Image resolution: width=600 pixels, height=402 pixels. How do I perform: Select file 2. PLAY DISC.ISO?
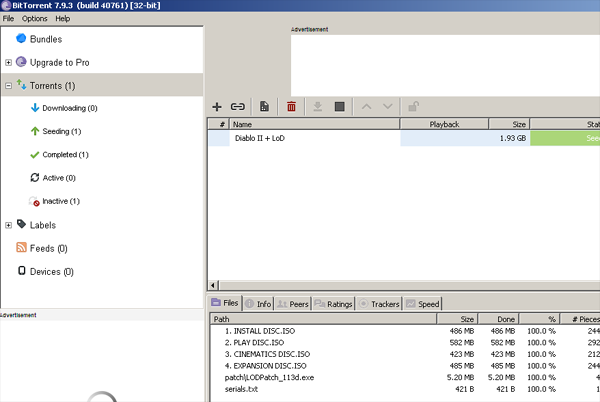[254, 343]
